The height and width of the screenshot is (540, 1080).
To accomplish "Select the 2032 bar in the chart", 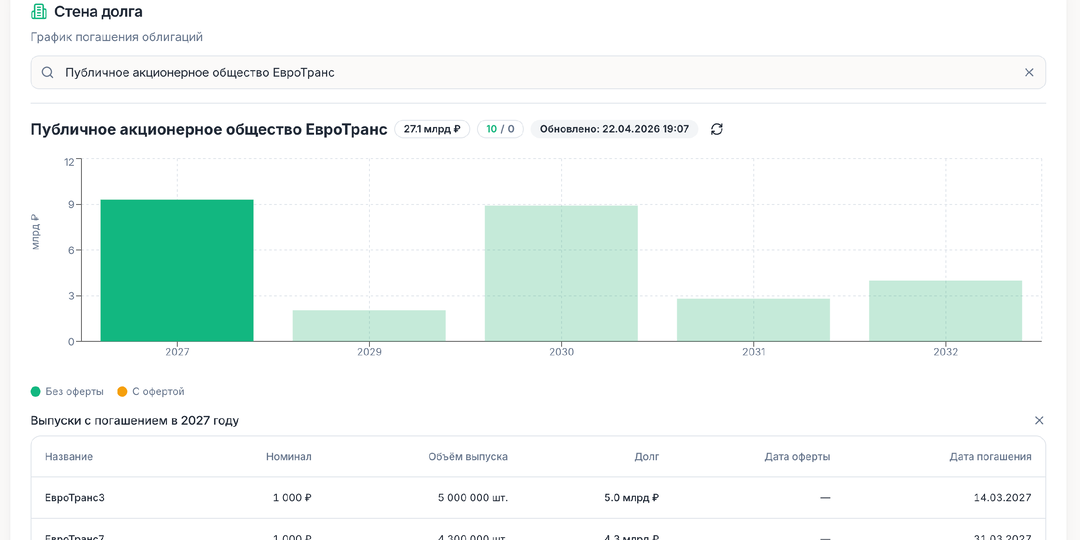I will [x=946, y=311].
